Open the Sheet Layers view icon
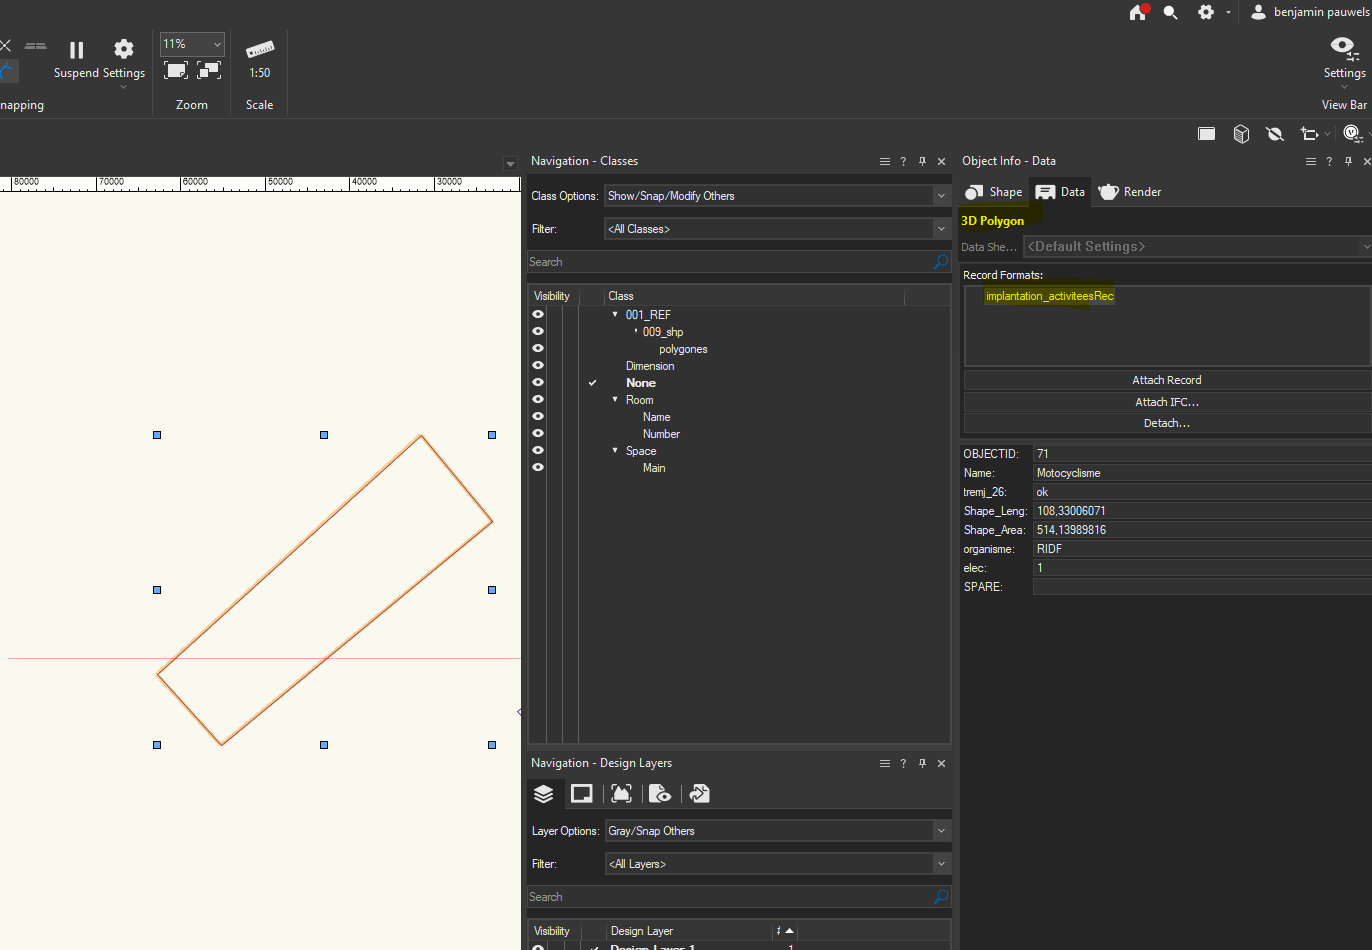This screenshot has height=950, width=1372. tap(581, 793)
